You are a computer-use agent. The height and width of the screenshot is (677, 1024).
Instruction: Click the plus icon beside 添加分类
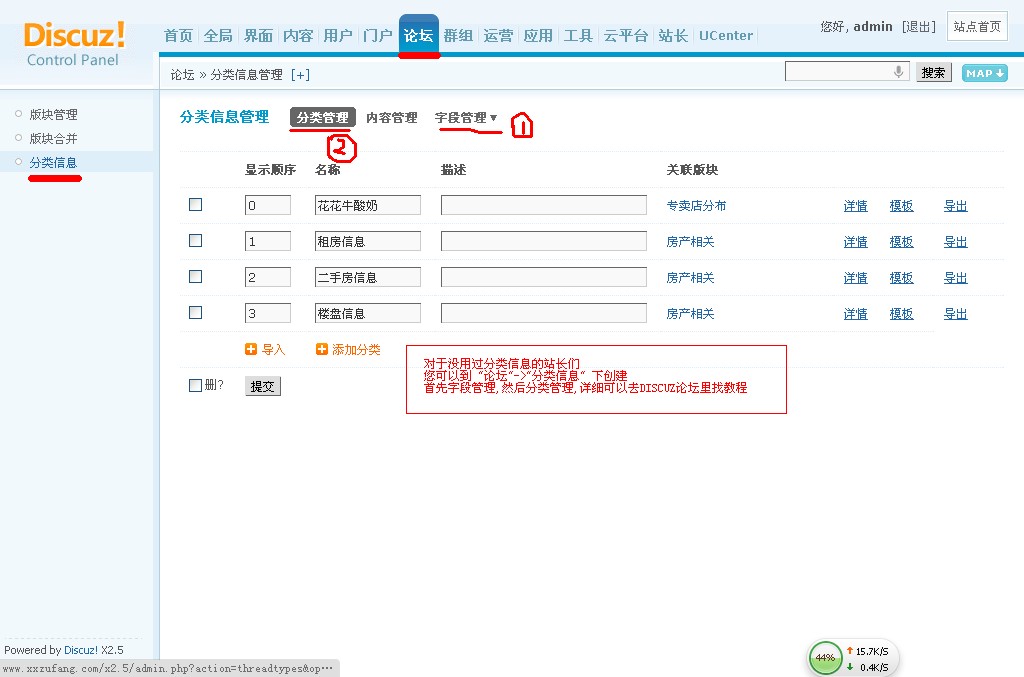tap(322, 350)
